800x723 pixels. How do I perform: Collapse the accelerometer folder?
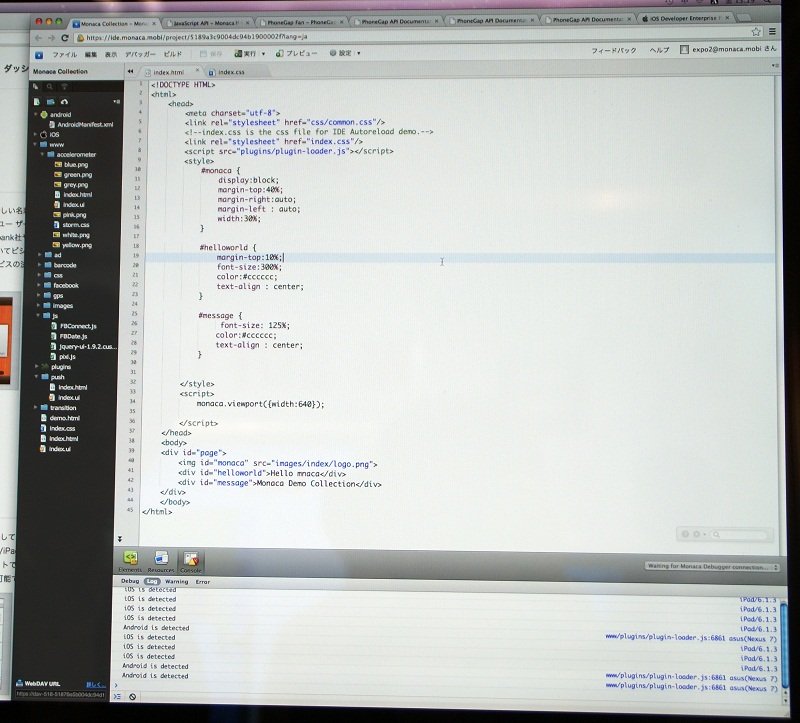[42, 155]
